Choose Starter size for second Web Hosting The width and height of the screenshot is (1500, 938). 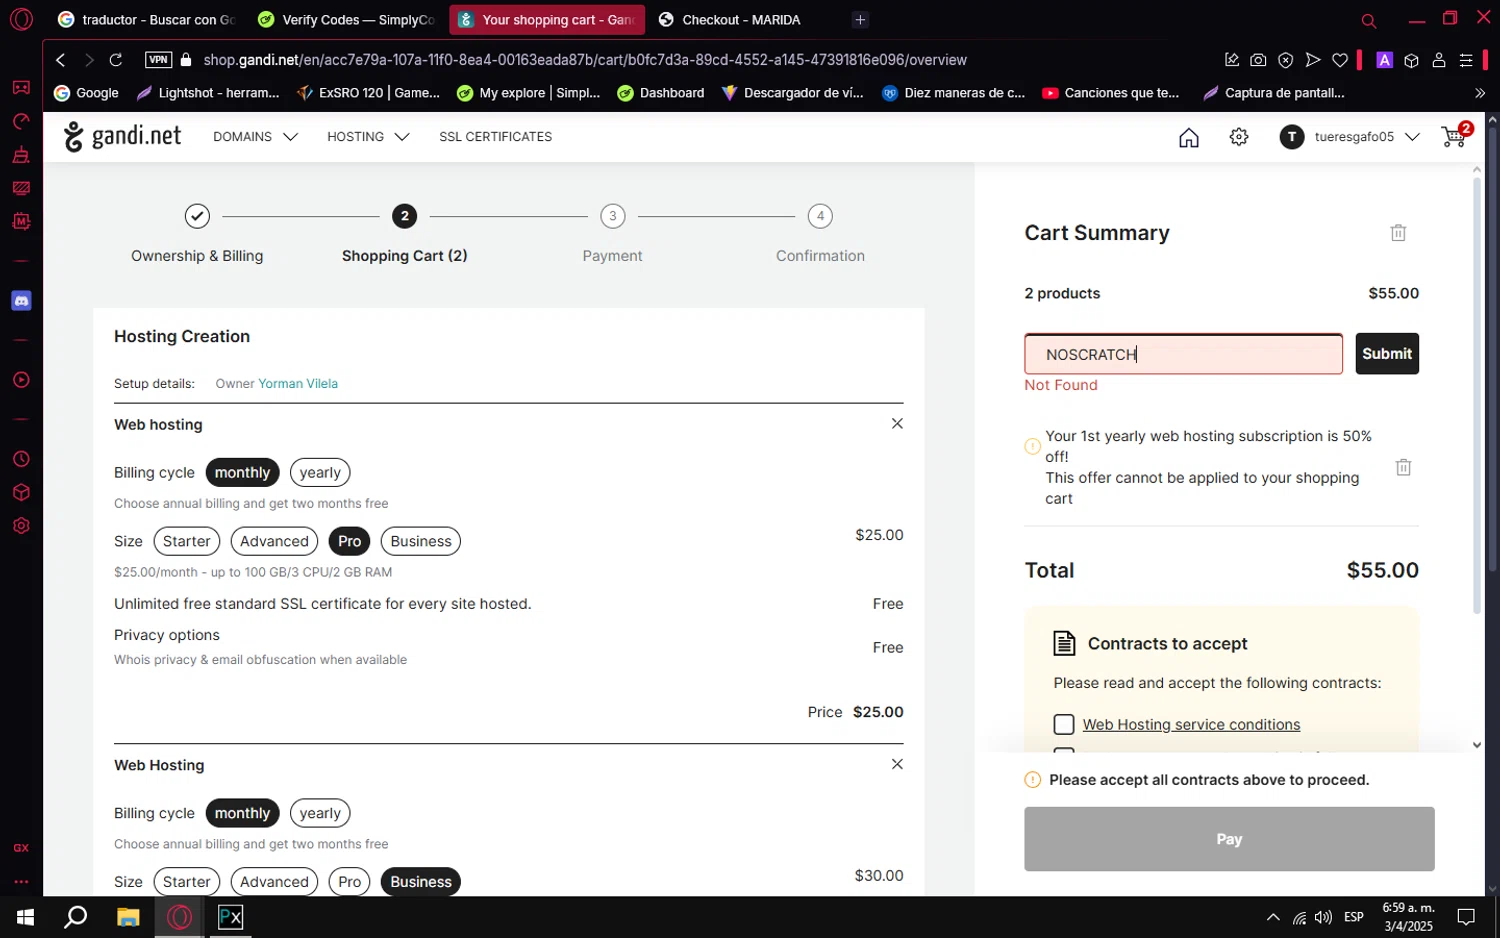tap(187, 882)
